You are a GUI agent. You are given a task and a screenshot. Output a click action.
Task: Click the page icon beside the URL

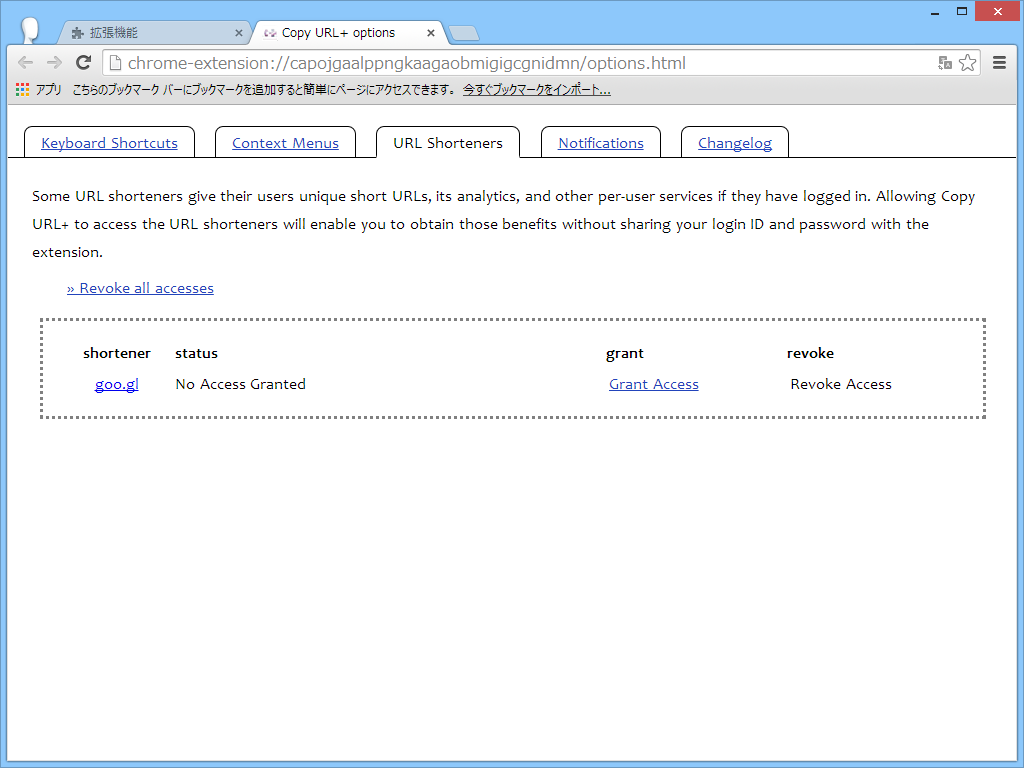[x=116, y=63]
